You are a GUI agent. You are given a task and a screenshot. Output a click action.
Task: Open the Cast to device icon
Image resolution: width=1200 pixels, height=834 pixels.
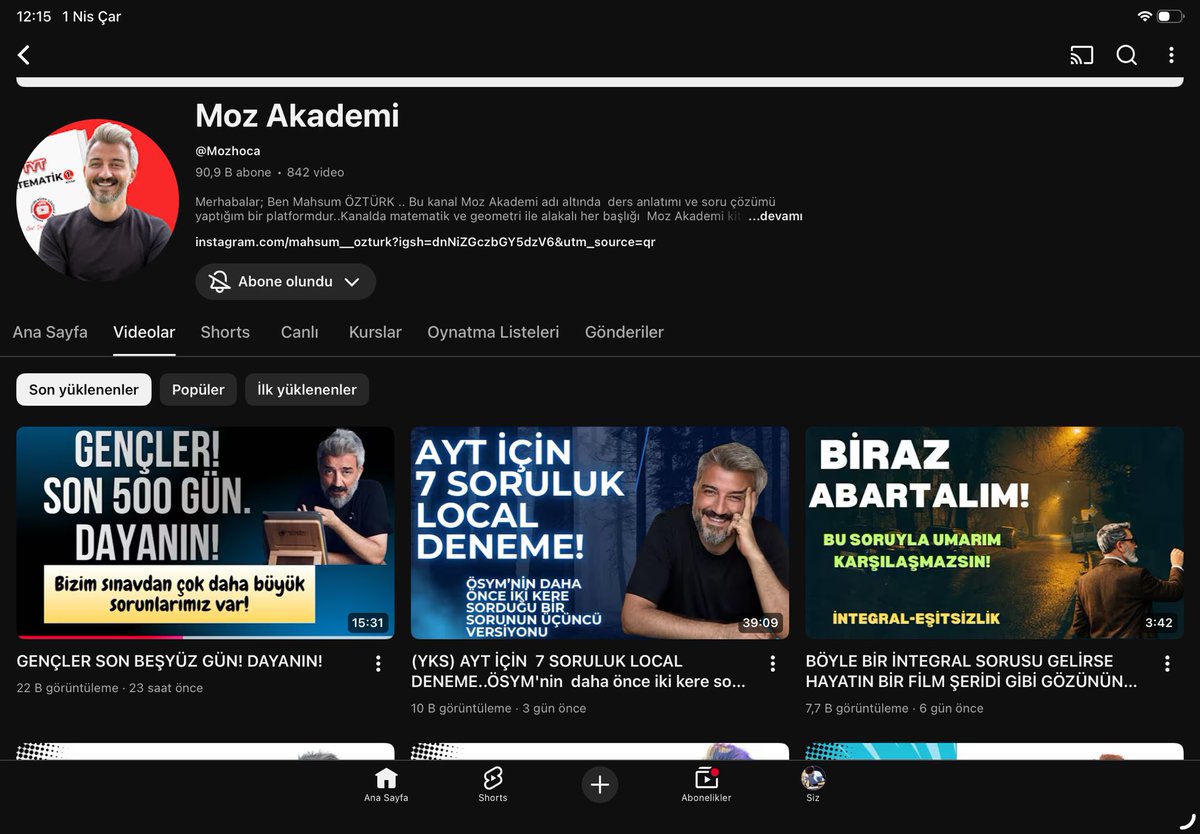[x=1081, y=56]
